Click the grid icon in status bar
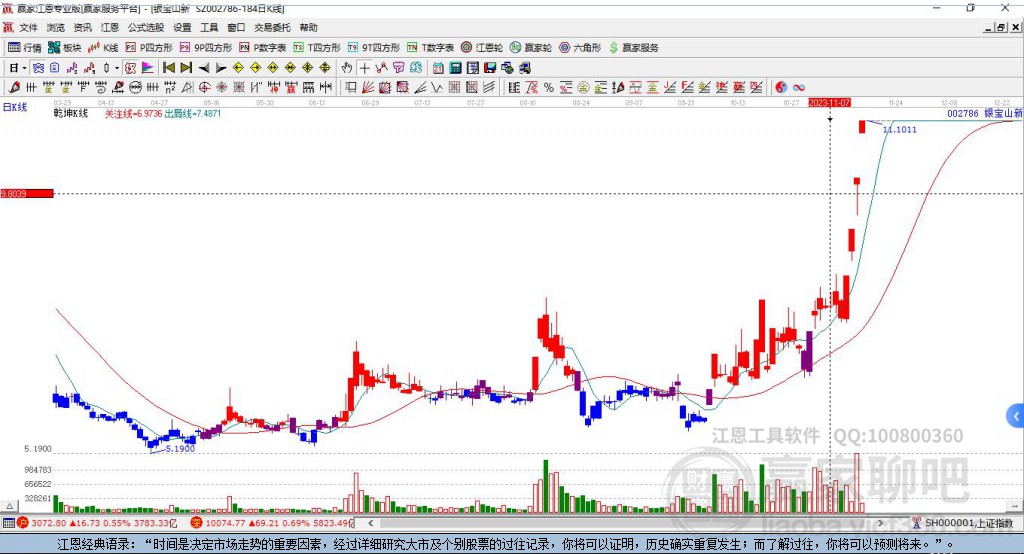Image resolution: width=1024 pixels, height=554 pixels. [x=8, y=523]
